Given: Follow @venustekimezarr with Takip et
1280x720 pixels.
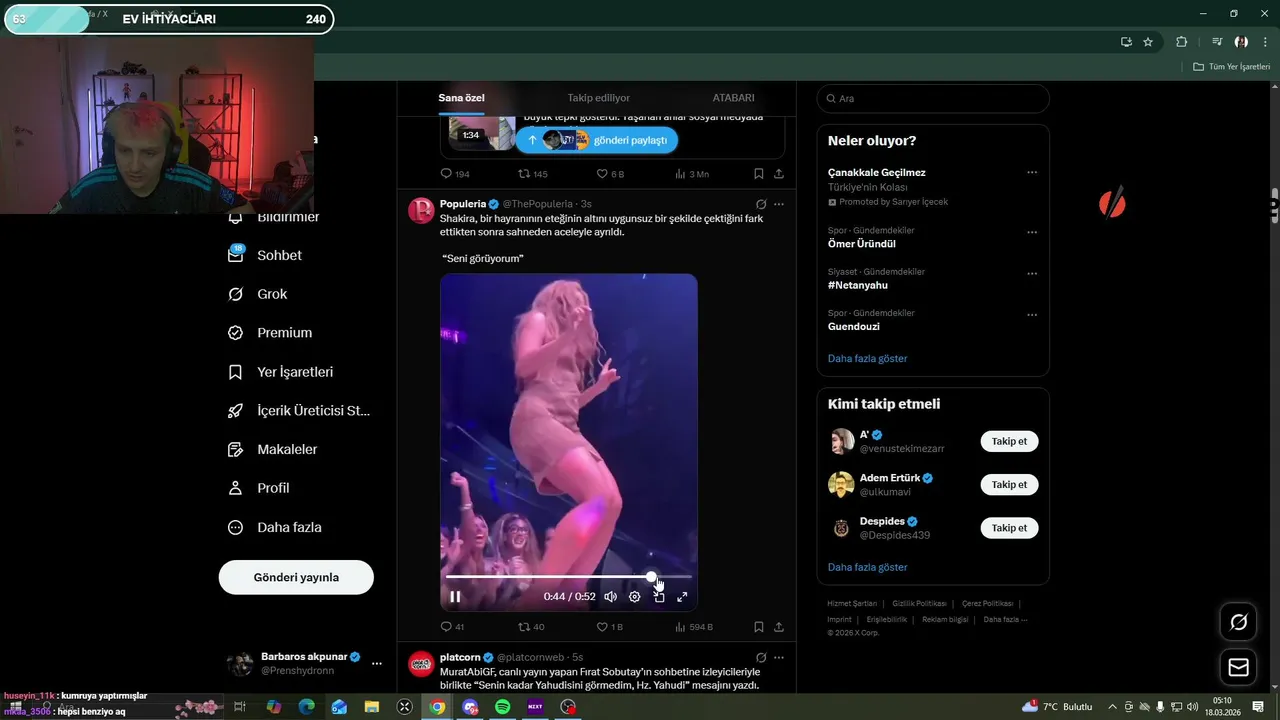Looking at the screenshot, I should point(1009,441).
